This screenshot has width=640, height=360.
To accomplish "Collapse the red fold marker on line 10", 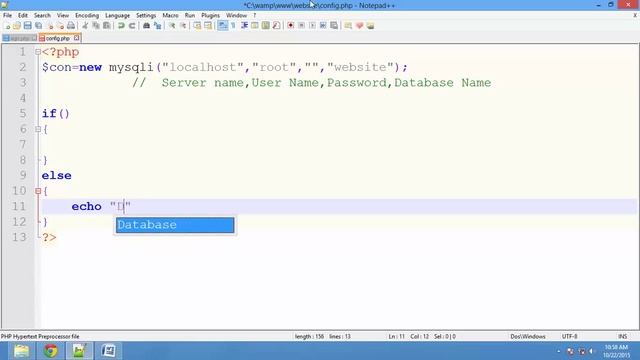I will pyautogui.click(x=38, y=191).
